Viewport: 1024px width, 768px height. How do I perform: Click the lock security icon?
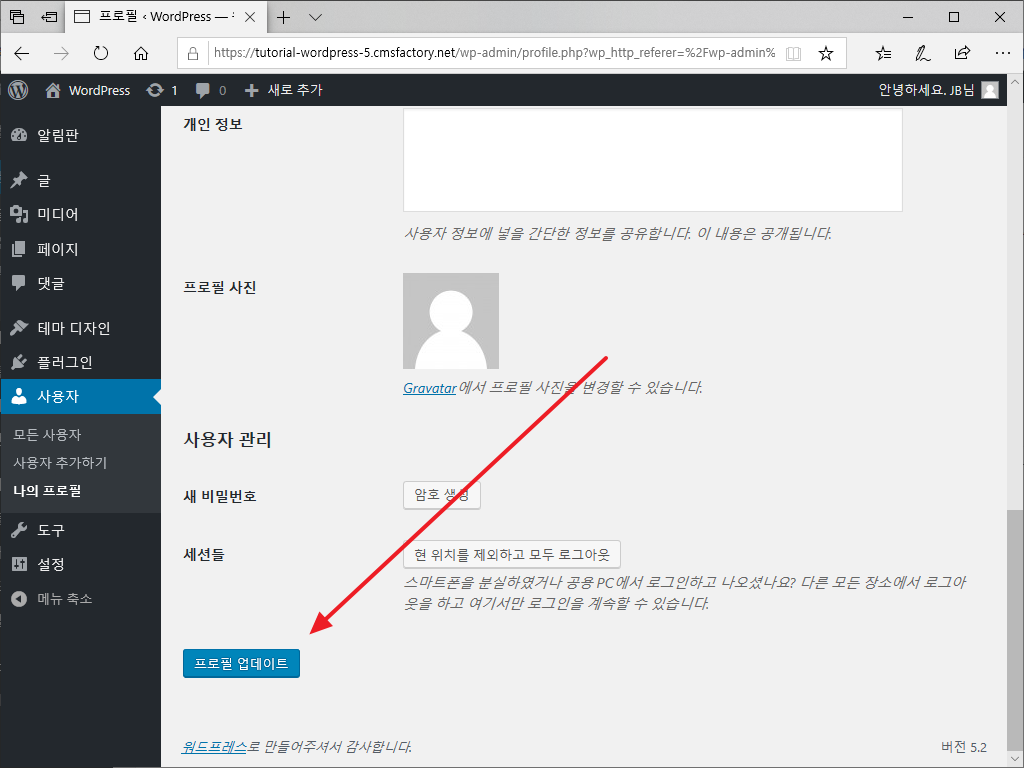[193, 54]
